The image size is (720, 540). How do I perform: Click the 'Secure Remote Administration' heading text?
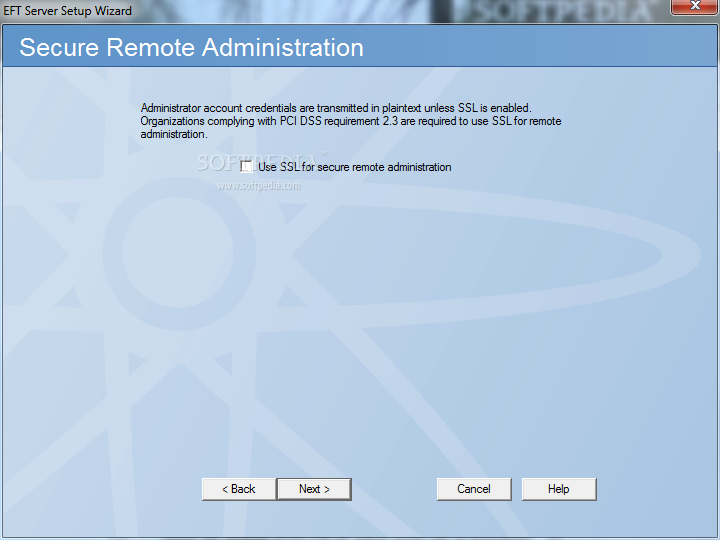coord(191,47)
